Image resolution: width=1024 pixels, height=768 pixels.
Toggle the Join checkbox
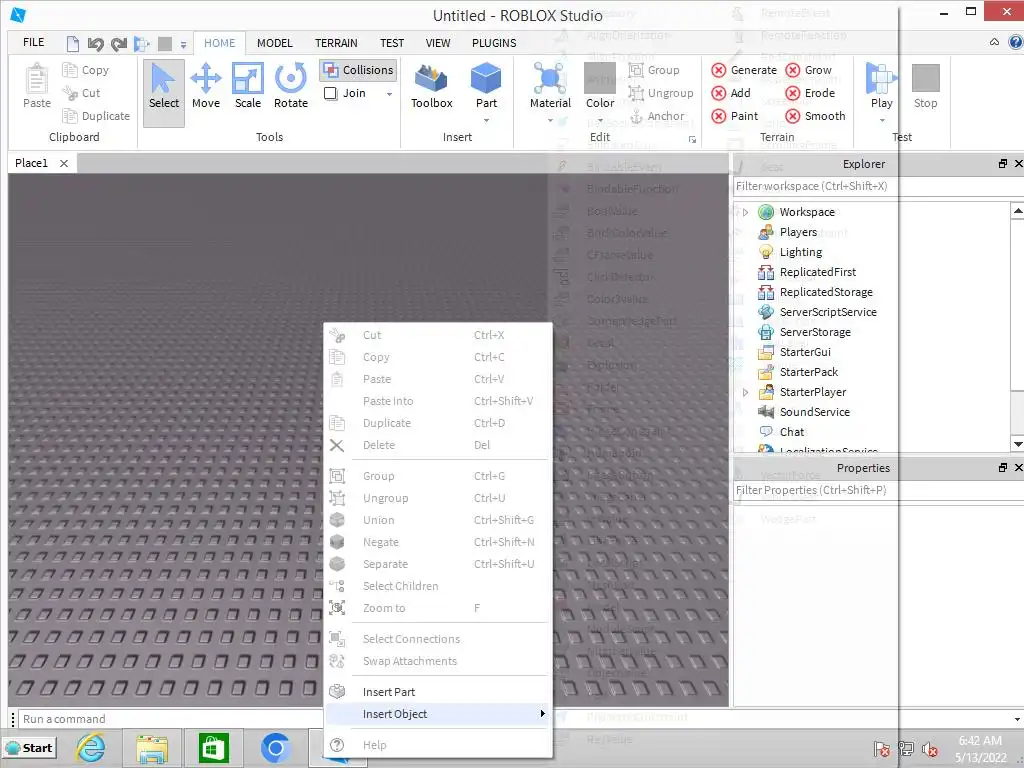click(330, 93)
